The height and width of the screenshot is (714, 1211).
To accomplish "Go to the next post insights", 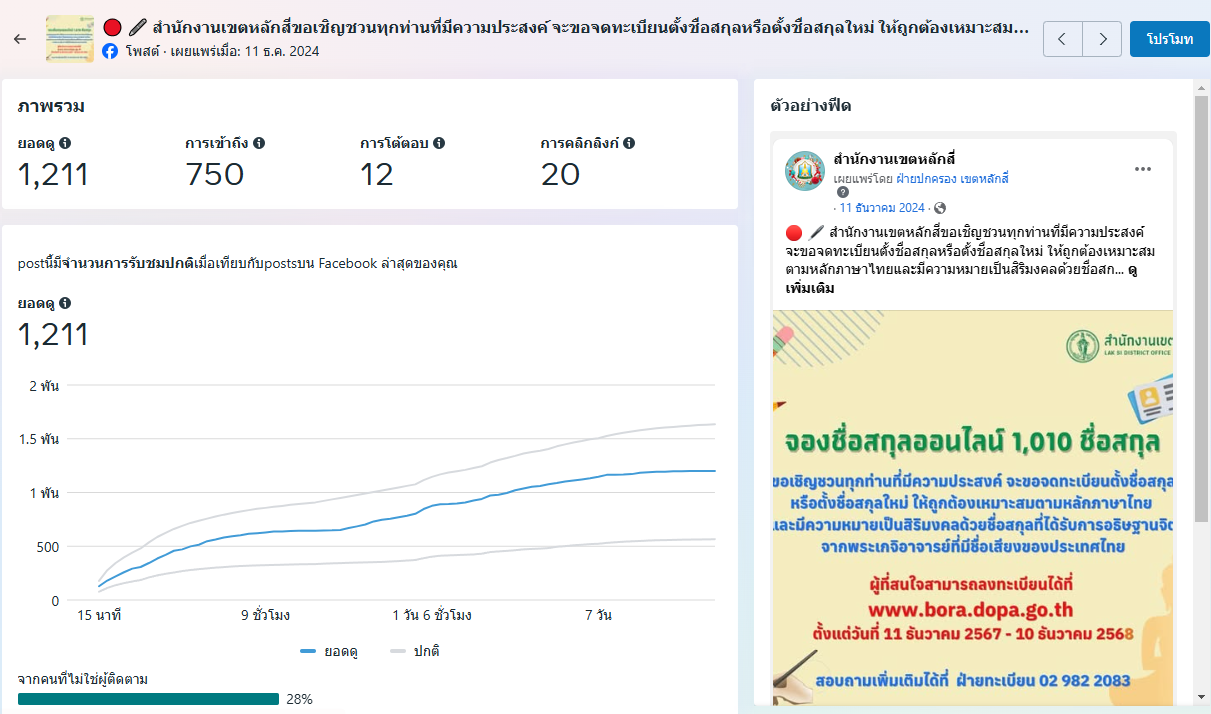I will [x=1102, y=39].
